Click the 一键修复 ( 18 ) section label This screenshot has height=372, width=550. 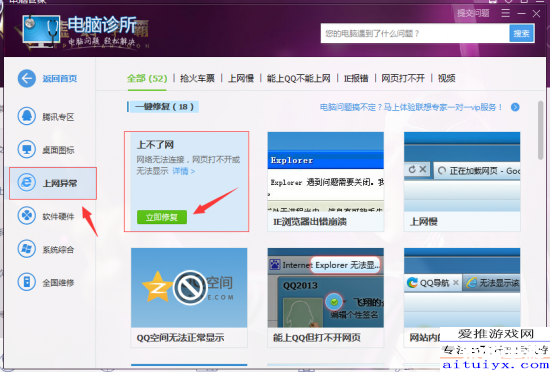pyautogui.click(x=164, y=107)
